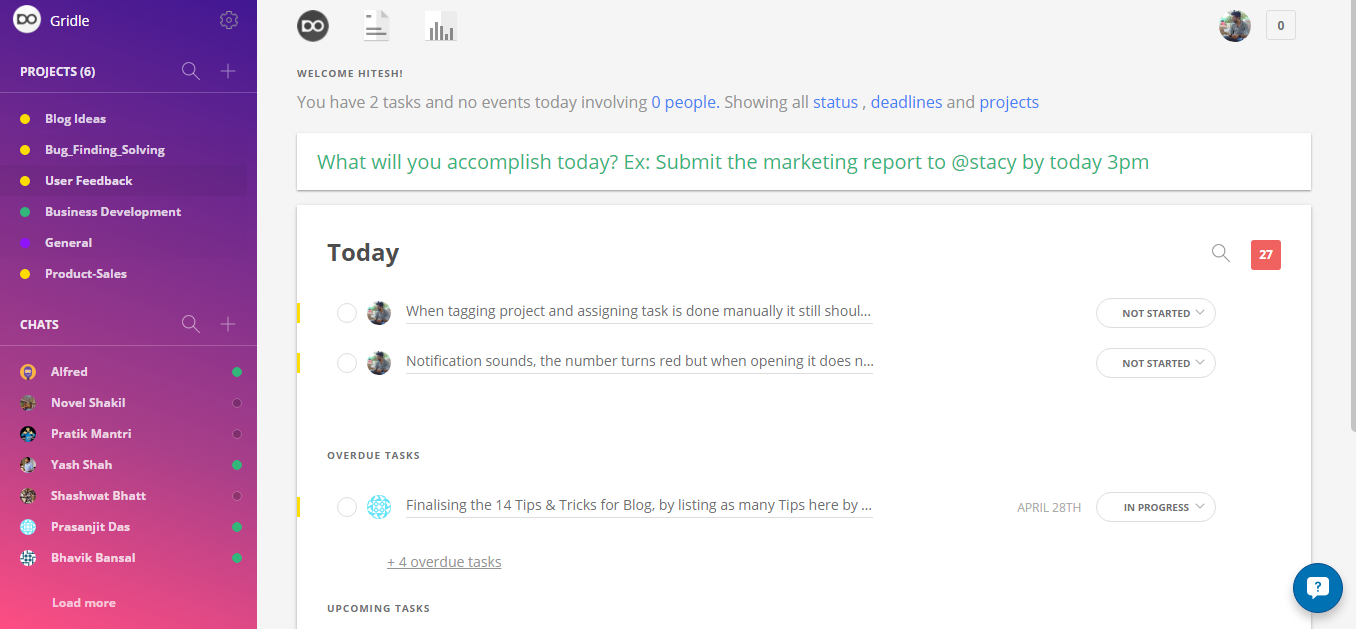Expand the 'Notification sounds' task status dropdown
Image resolution: width=1356 pixels, height=629 pixels.
click(x=1156, y=363)
